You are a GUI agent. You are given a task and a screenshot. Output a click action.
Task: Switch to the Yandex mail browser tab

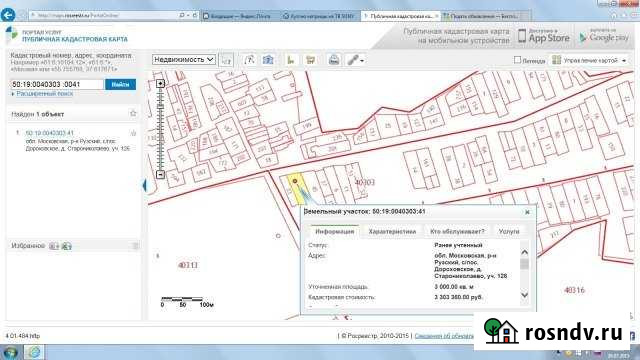[240, 16]
